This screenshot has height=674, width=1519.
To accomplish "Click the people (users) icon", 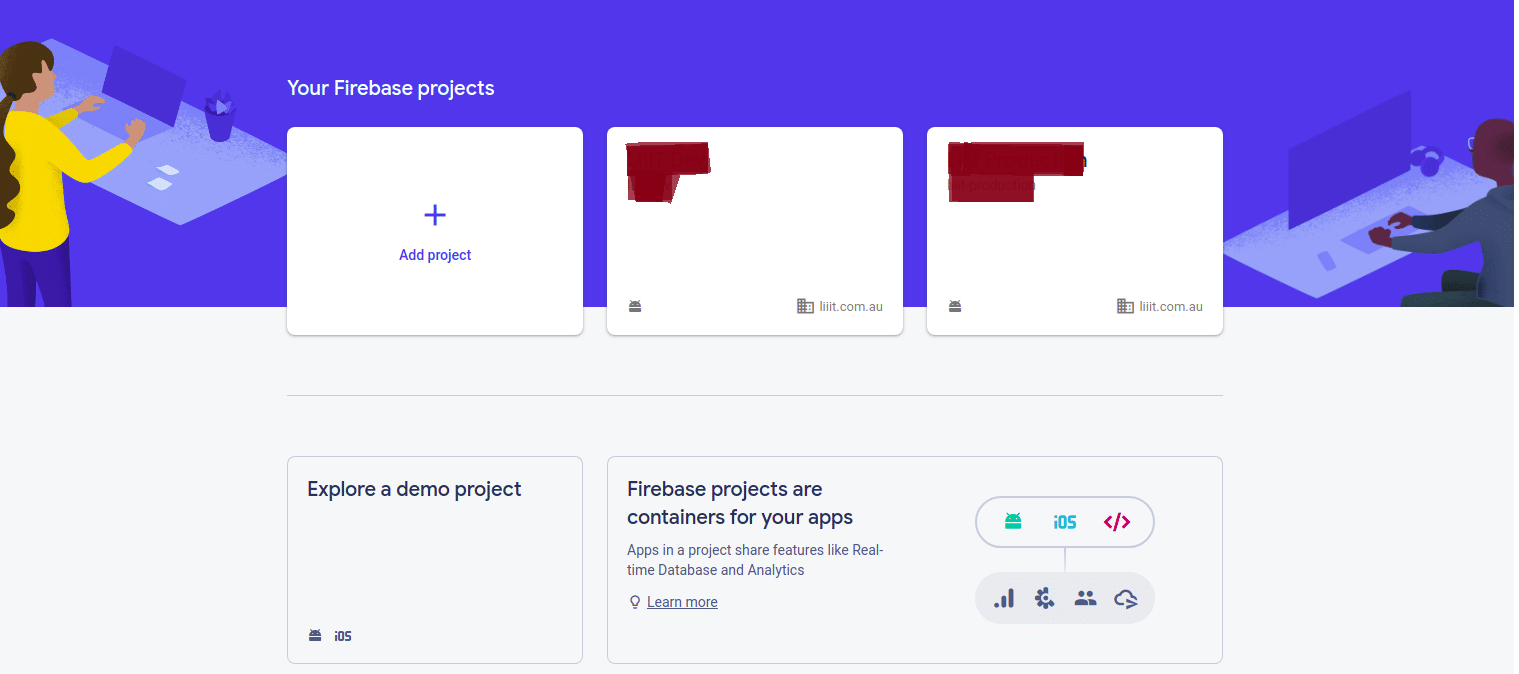I will tap(1085, 598).
